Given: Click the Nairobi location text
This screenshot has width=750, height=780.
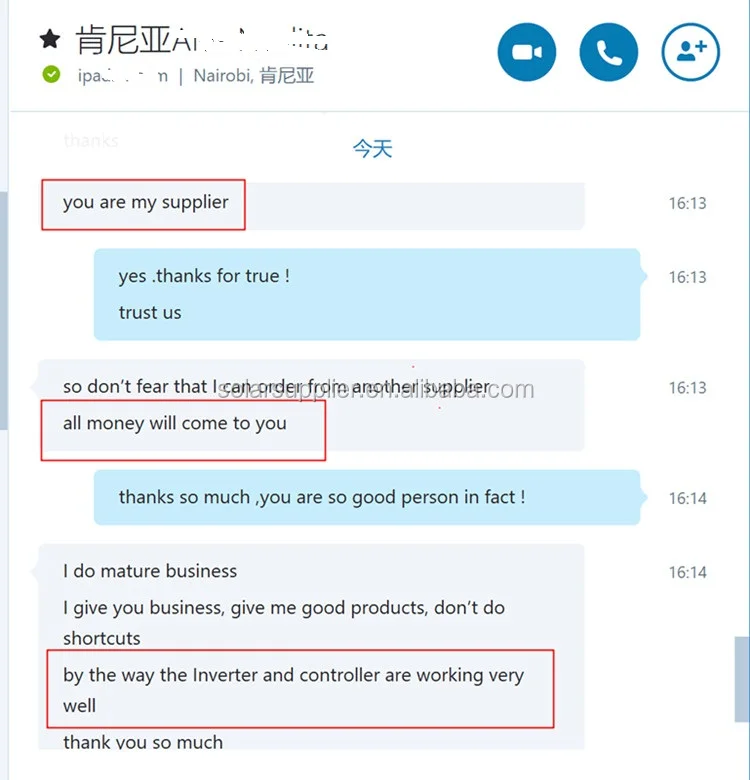Looking at the screenshot, I should 254,76.
